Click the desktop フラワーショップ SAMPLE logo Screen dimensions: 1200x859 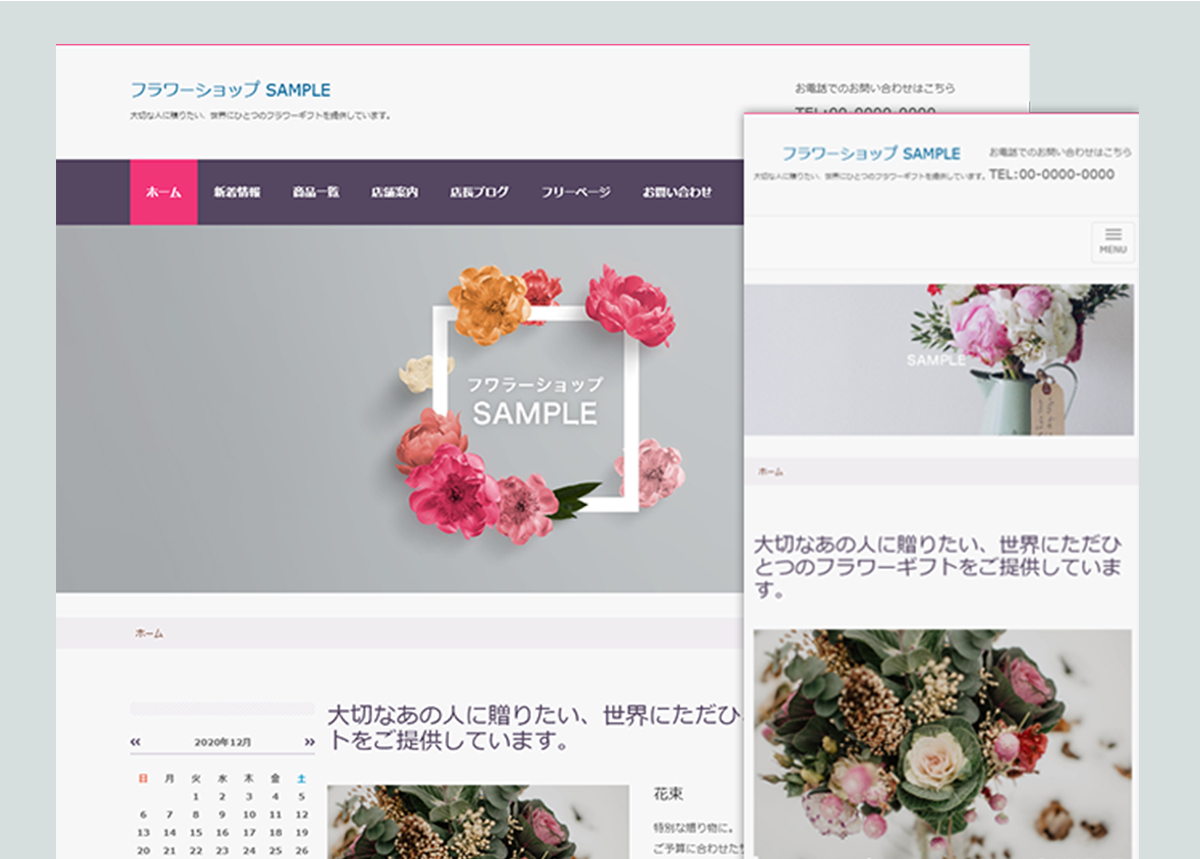[x=230, y=90]
